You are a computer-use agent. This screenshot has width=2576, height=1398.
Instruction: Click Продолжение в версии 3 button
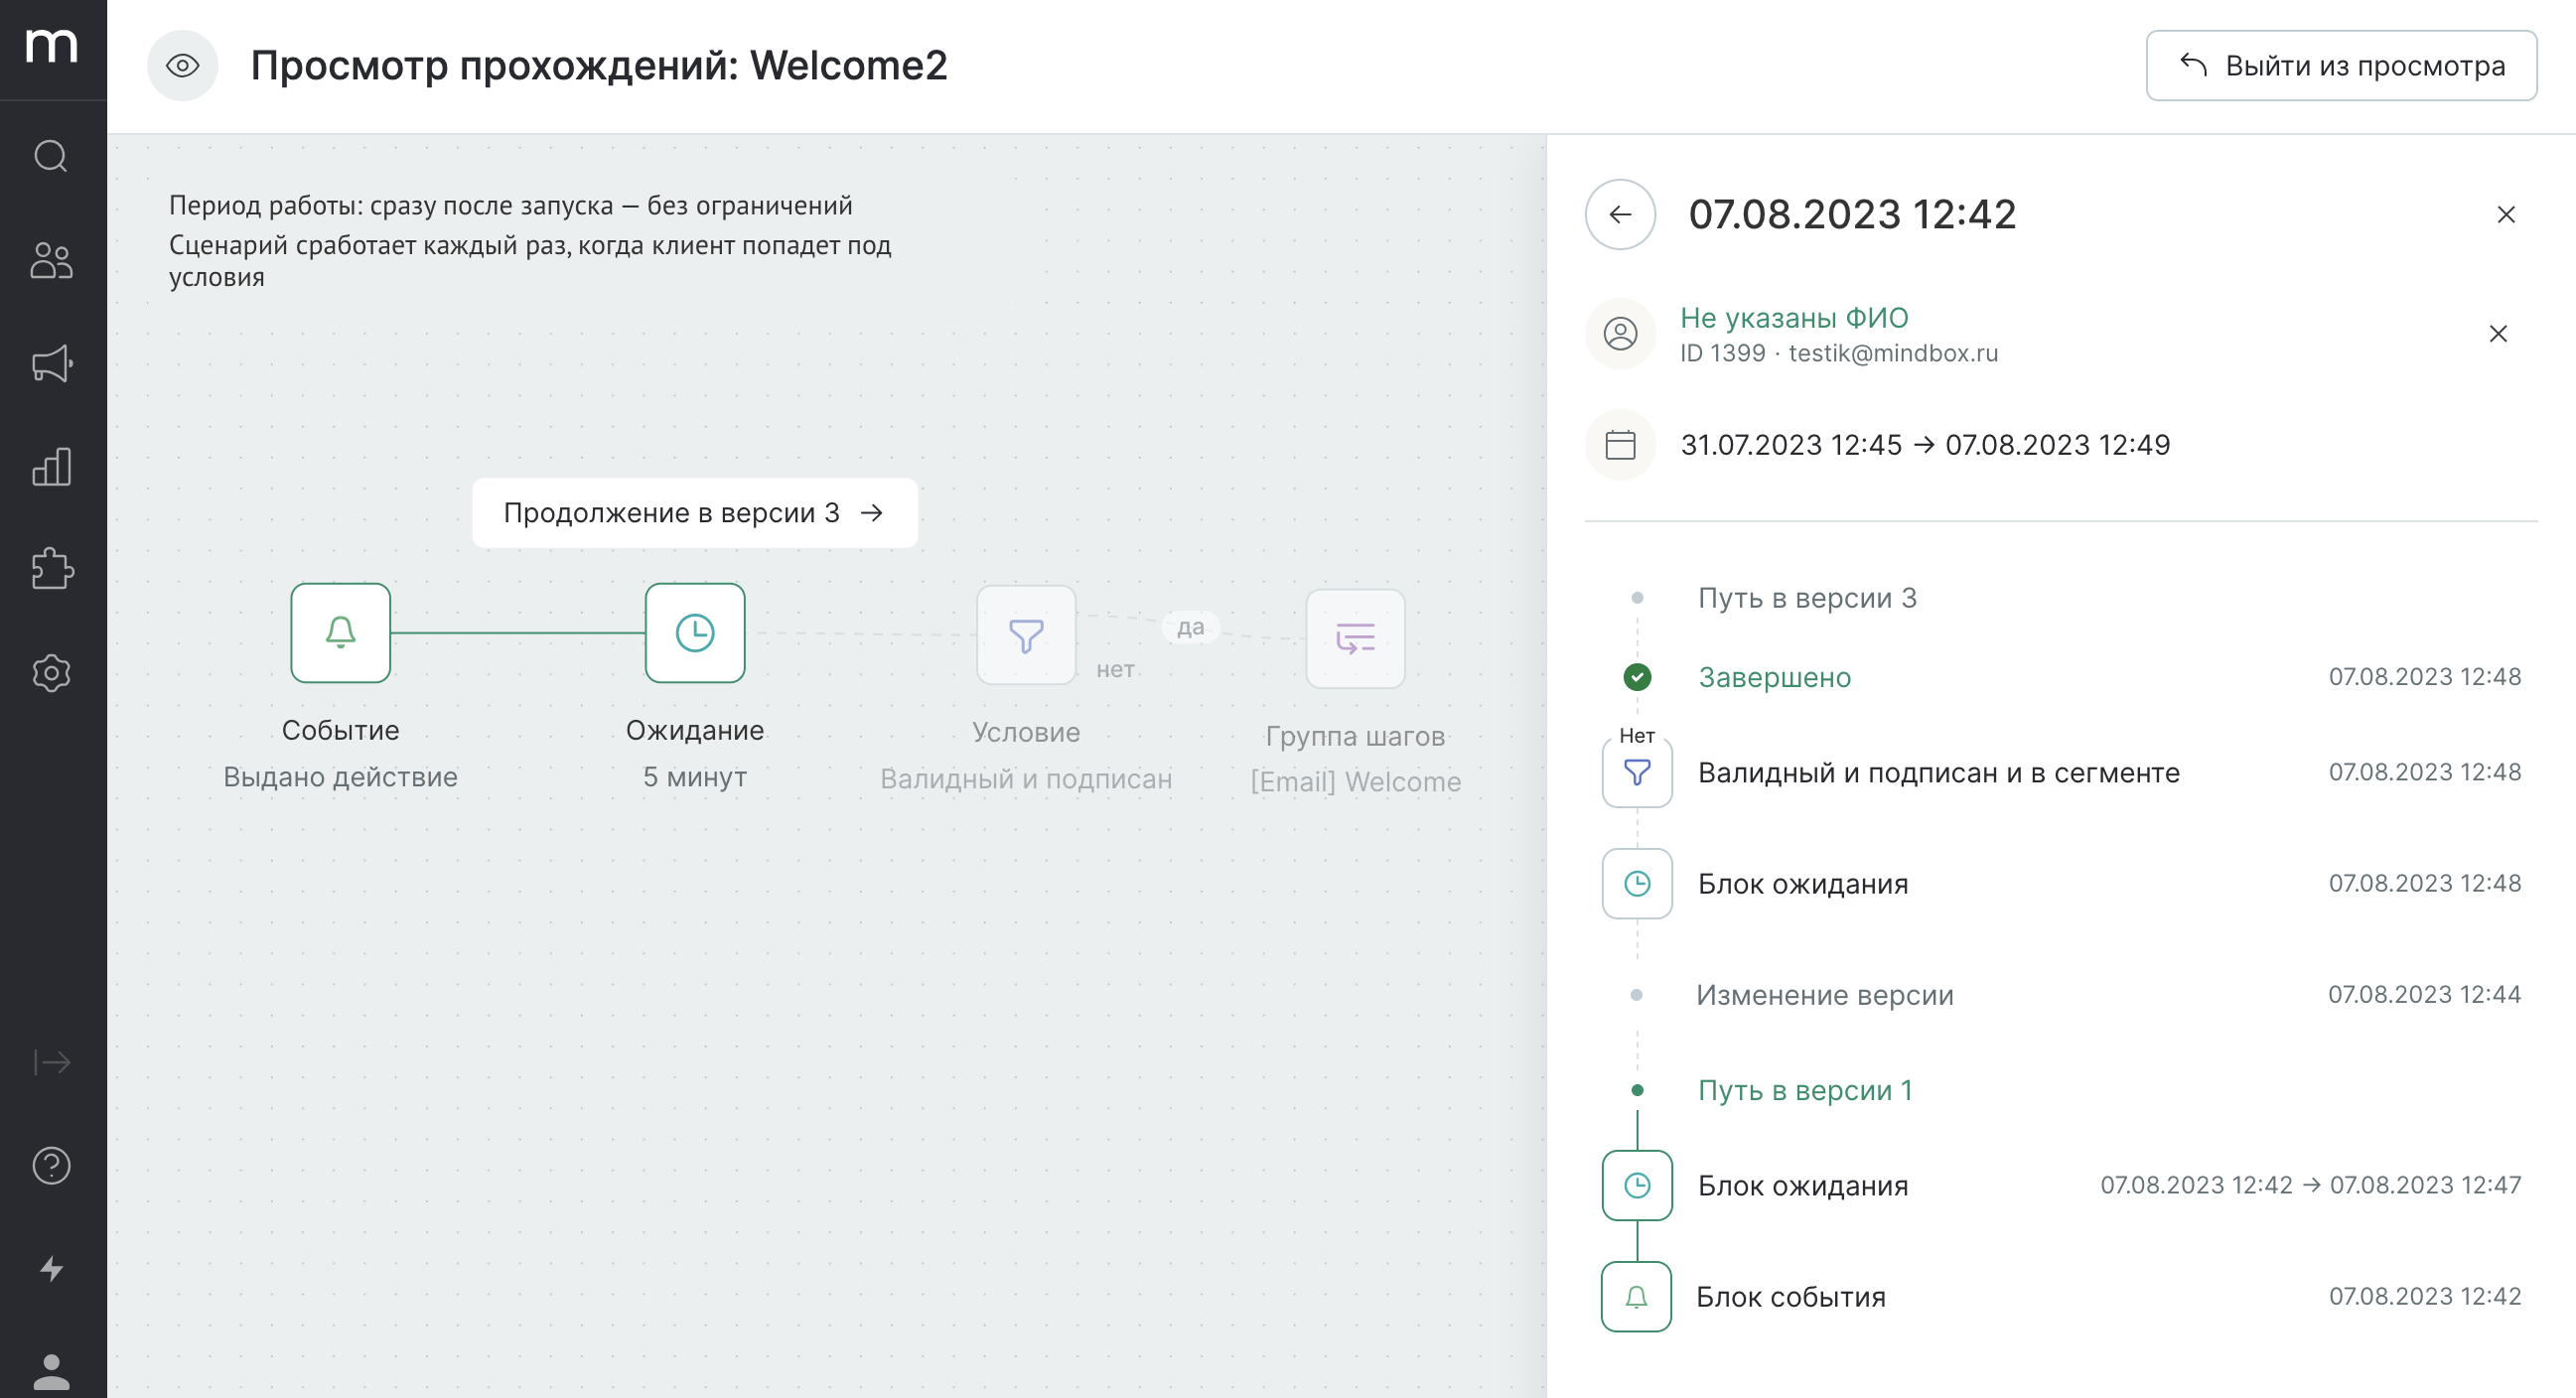(695, 513)
